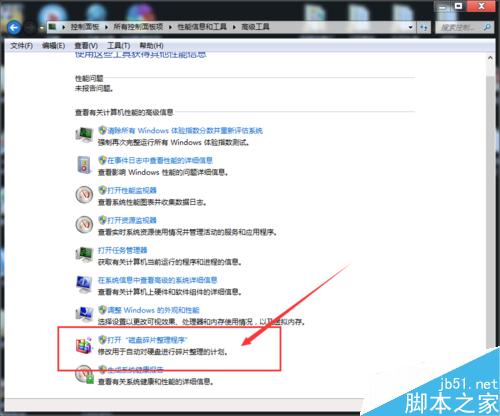Maximize the window
Viewport: 500px width, 416px height.
tap(459, 6)
